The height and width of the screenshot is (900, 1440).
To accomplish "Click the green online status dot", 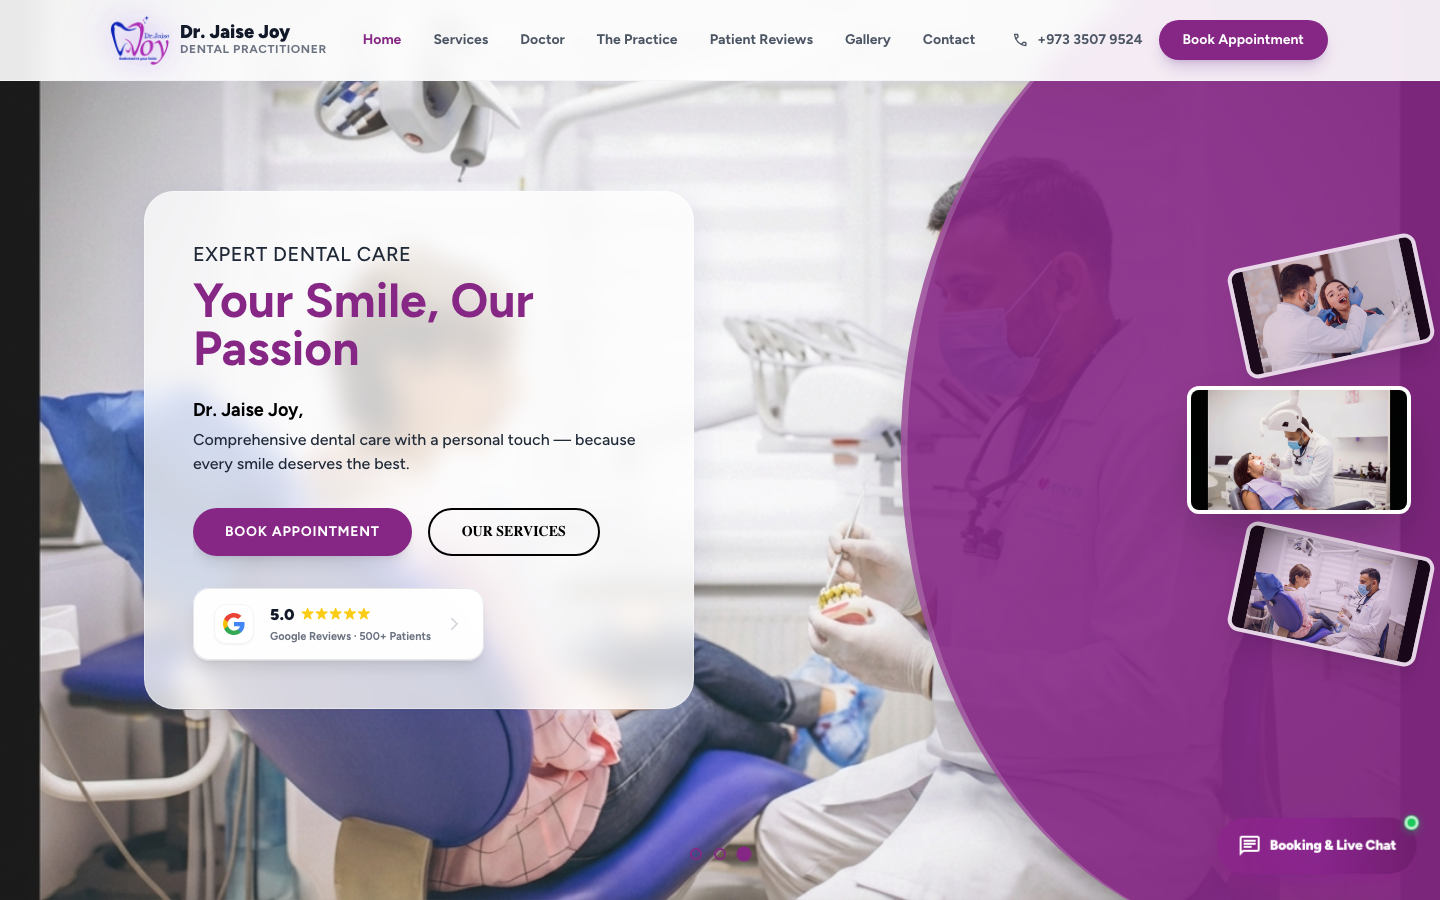I will 1411,823.
